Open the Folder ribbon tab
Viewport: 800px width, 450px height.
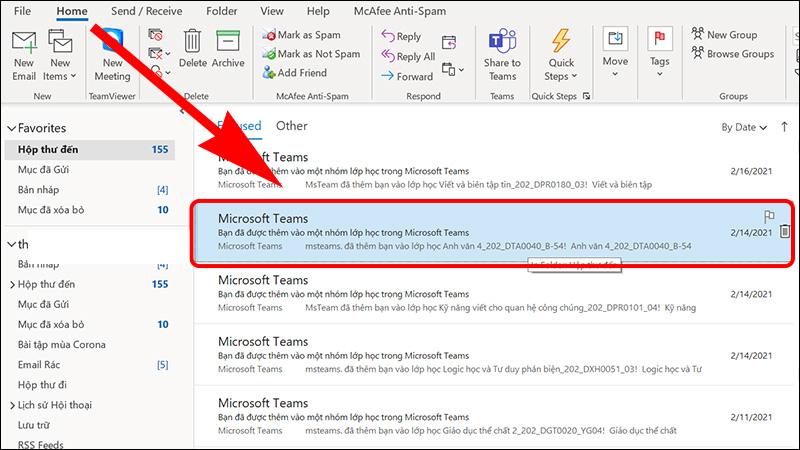click(x=221, y=11)
